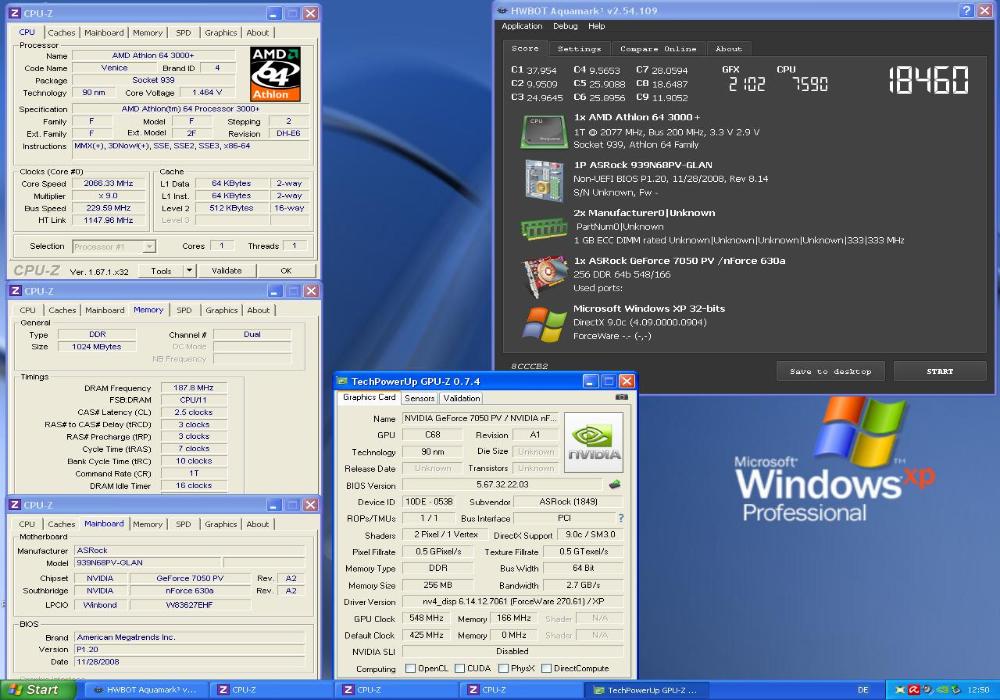Take a GPU-Z screenshot with the camera icon
The height and width of the screenshot is (700, 1000).
point(621,397)
